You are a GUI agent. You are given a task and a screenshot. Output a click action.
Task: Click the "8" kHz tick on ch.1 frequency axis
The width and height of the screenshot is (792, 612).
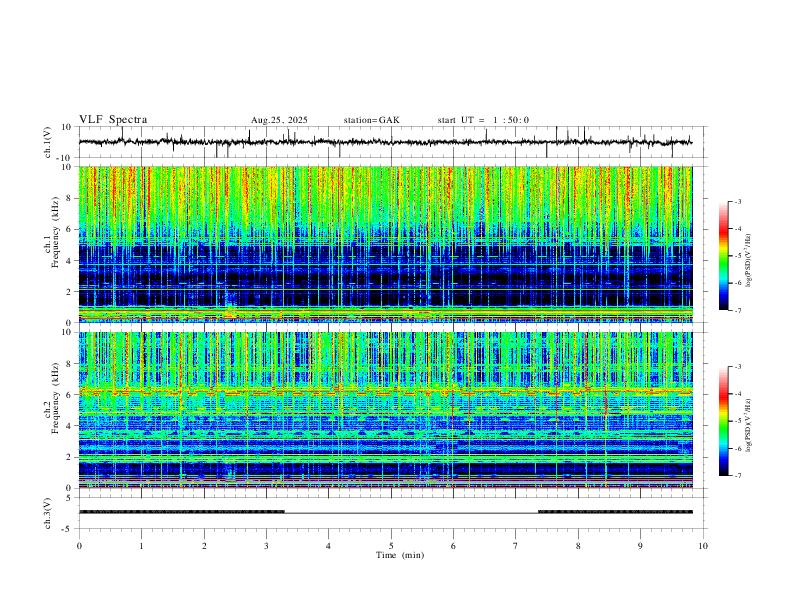tap(70, 198)
